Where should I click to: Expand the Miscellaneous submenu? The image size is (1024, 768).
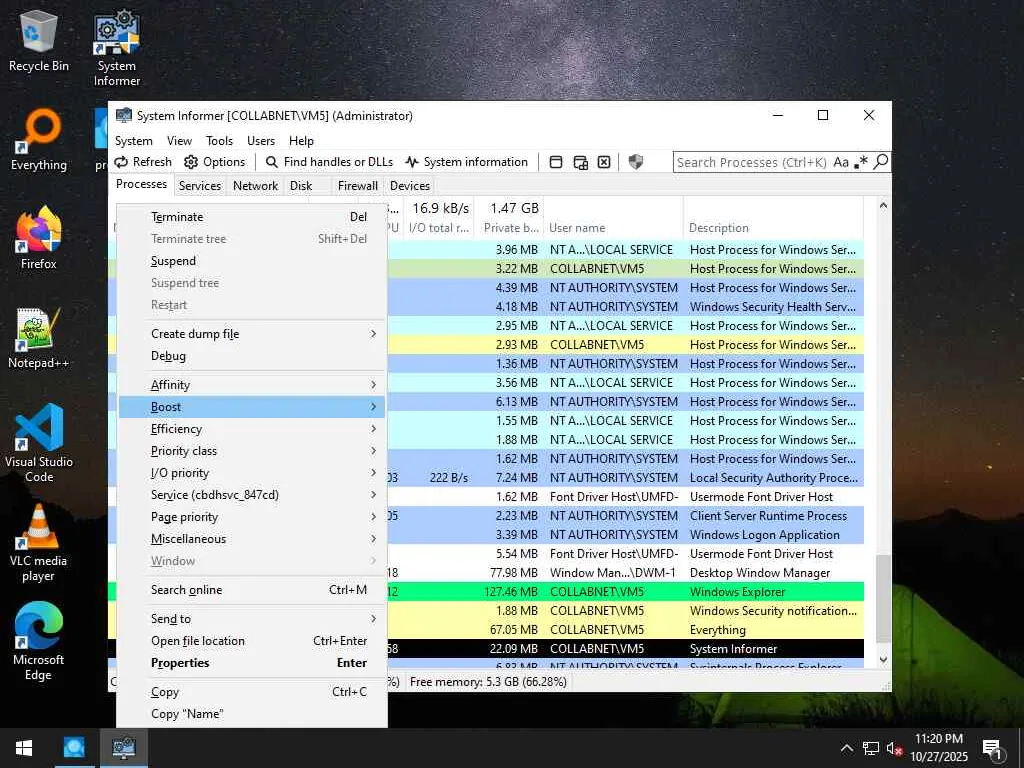tap(252, 539)
